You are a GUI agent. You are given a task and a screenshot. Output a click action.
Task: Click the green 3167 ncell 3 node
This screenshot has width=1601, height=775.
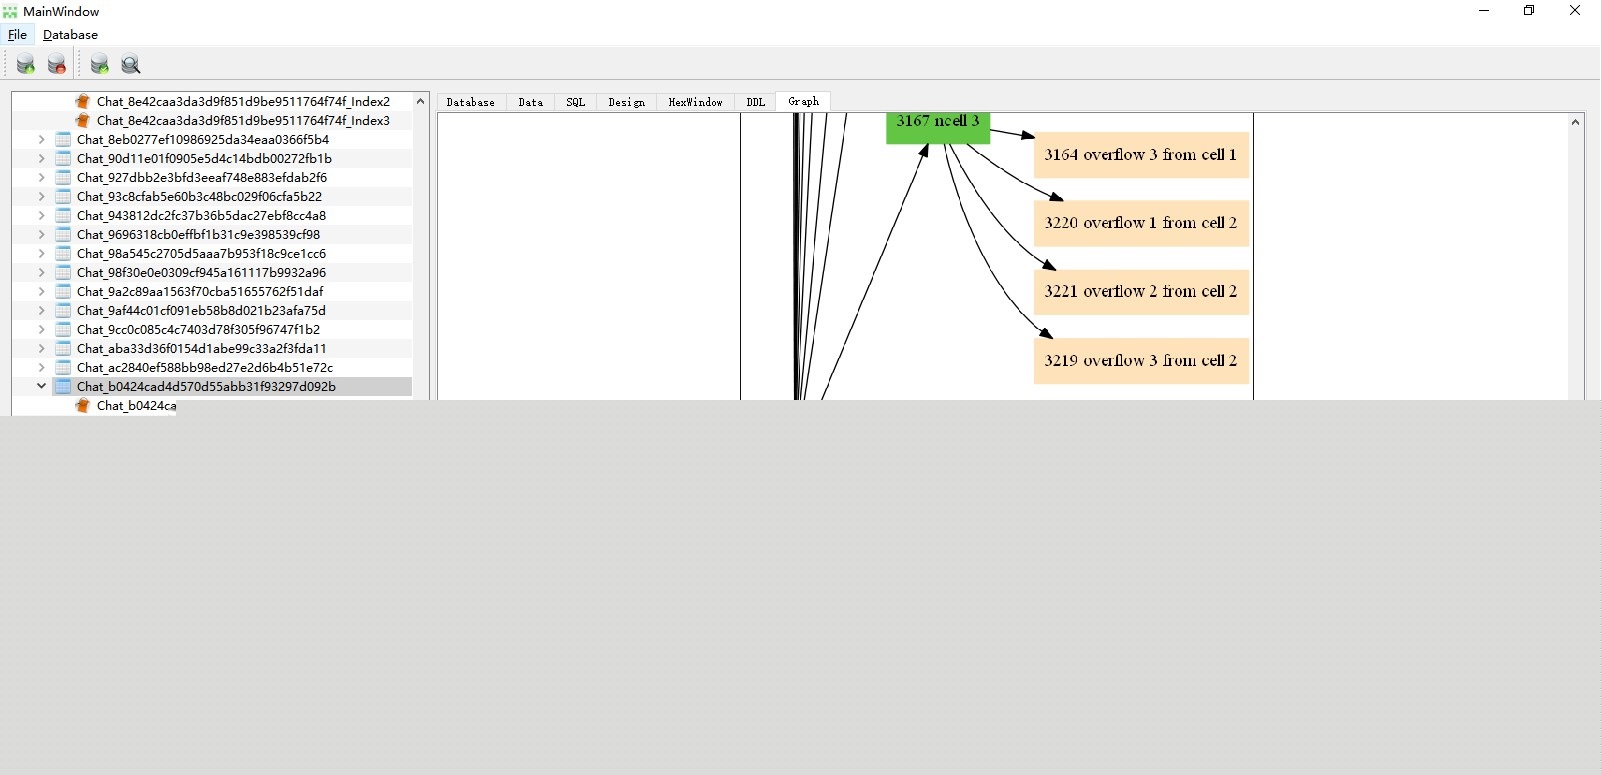[938, 128]
